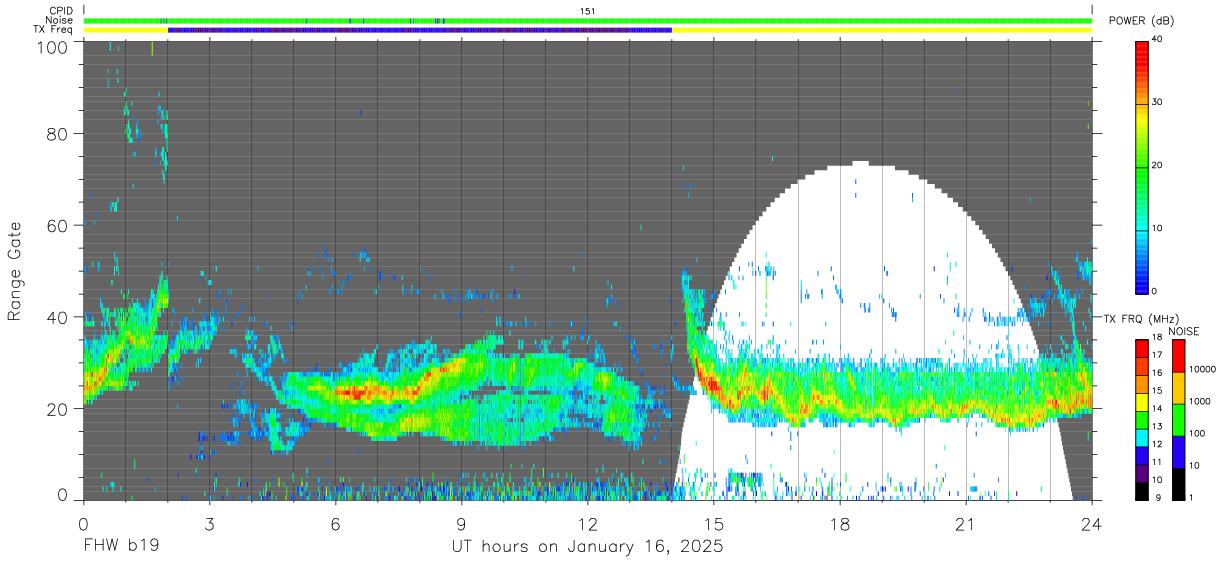Click the 24 tick on UT hours axis
Viewport: 1228px width, 567px height.
[x=1092, y=524]
